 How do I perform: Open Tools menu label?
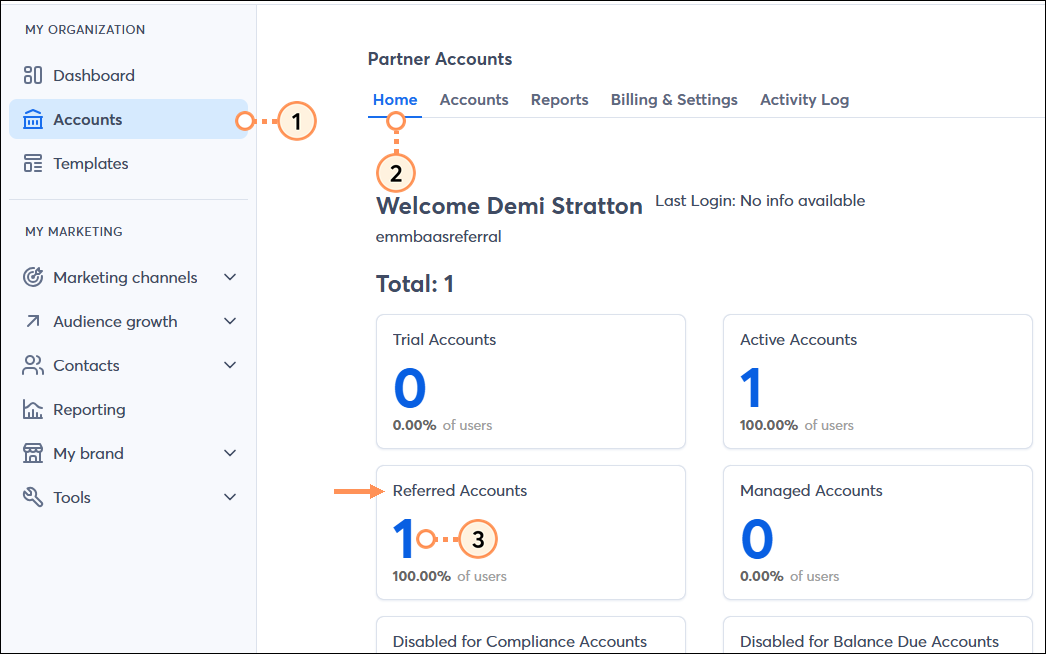point(72,497)
